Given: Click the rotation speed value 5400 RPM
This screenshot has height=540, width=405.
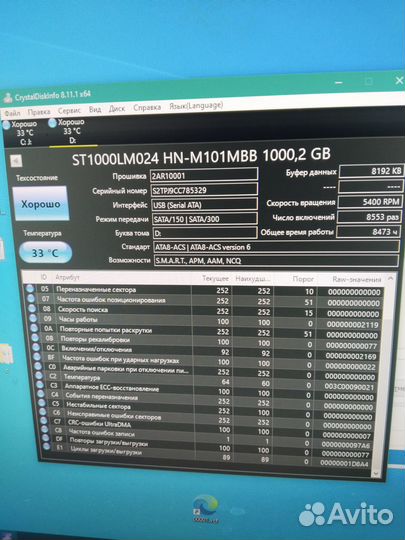Looking at the screenshot, I should pyautogui.click(x=370, y=202).
